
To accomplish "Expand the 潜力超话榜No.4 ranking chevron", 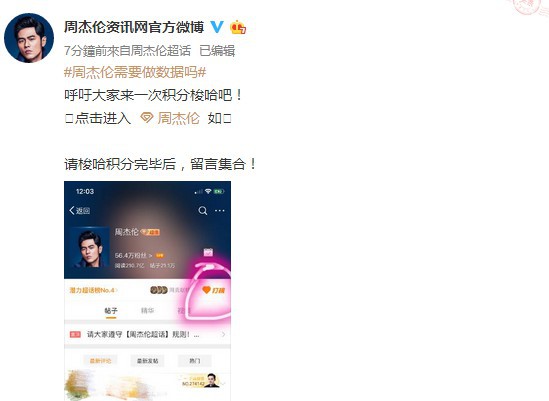I will tap(116, 290).
